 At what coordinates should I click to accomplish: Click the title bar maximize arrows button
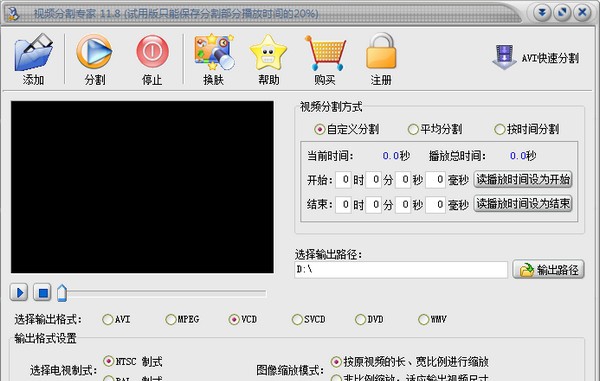coord(562,13)
